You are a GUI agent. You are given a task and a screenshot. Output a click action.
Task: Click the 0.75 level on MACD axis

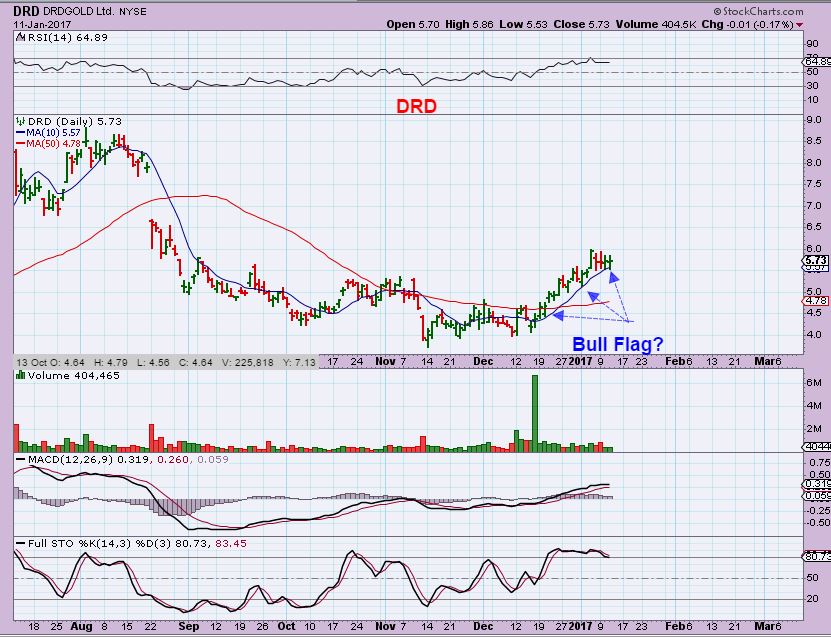click(x=820, y=463)
